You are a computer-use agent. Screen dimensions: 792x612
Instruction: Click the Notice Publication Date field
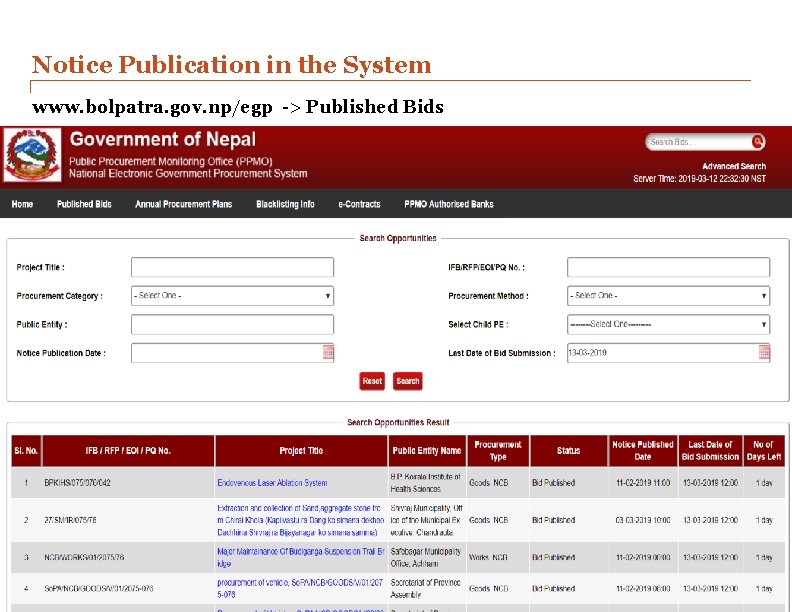coord(227,352)
